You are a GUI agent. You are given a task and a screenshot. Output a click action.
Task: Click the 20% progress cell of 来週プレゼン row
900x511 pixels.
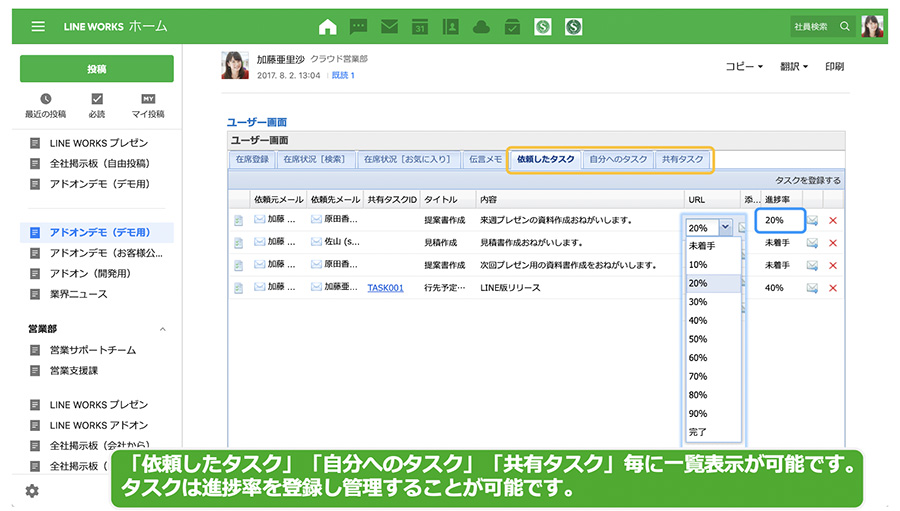(x=780, y=220)
